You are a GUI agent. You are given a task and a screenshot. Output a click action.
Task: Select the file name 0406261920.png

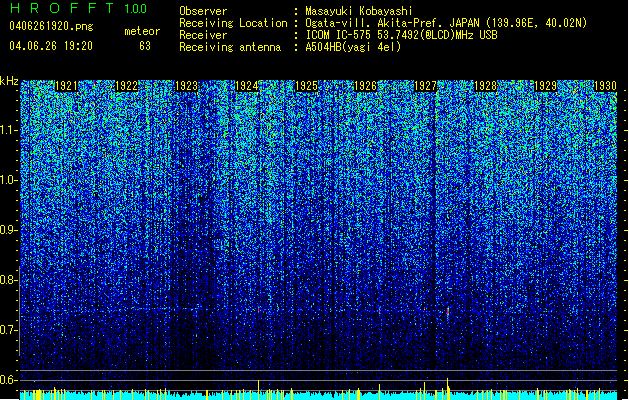(x=51, y=26)
